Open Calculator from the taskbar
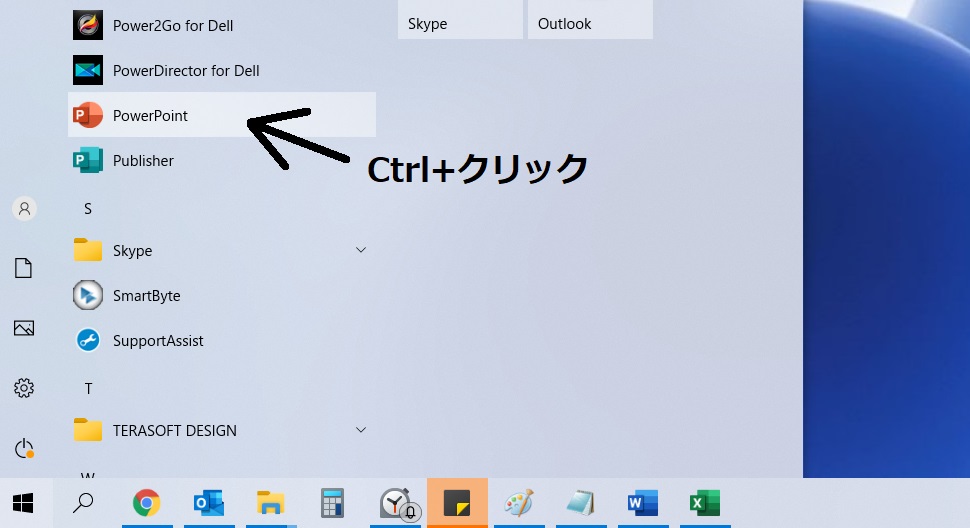The width and height of the screenshot is (970, 528). [333, 503]
